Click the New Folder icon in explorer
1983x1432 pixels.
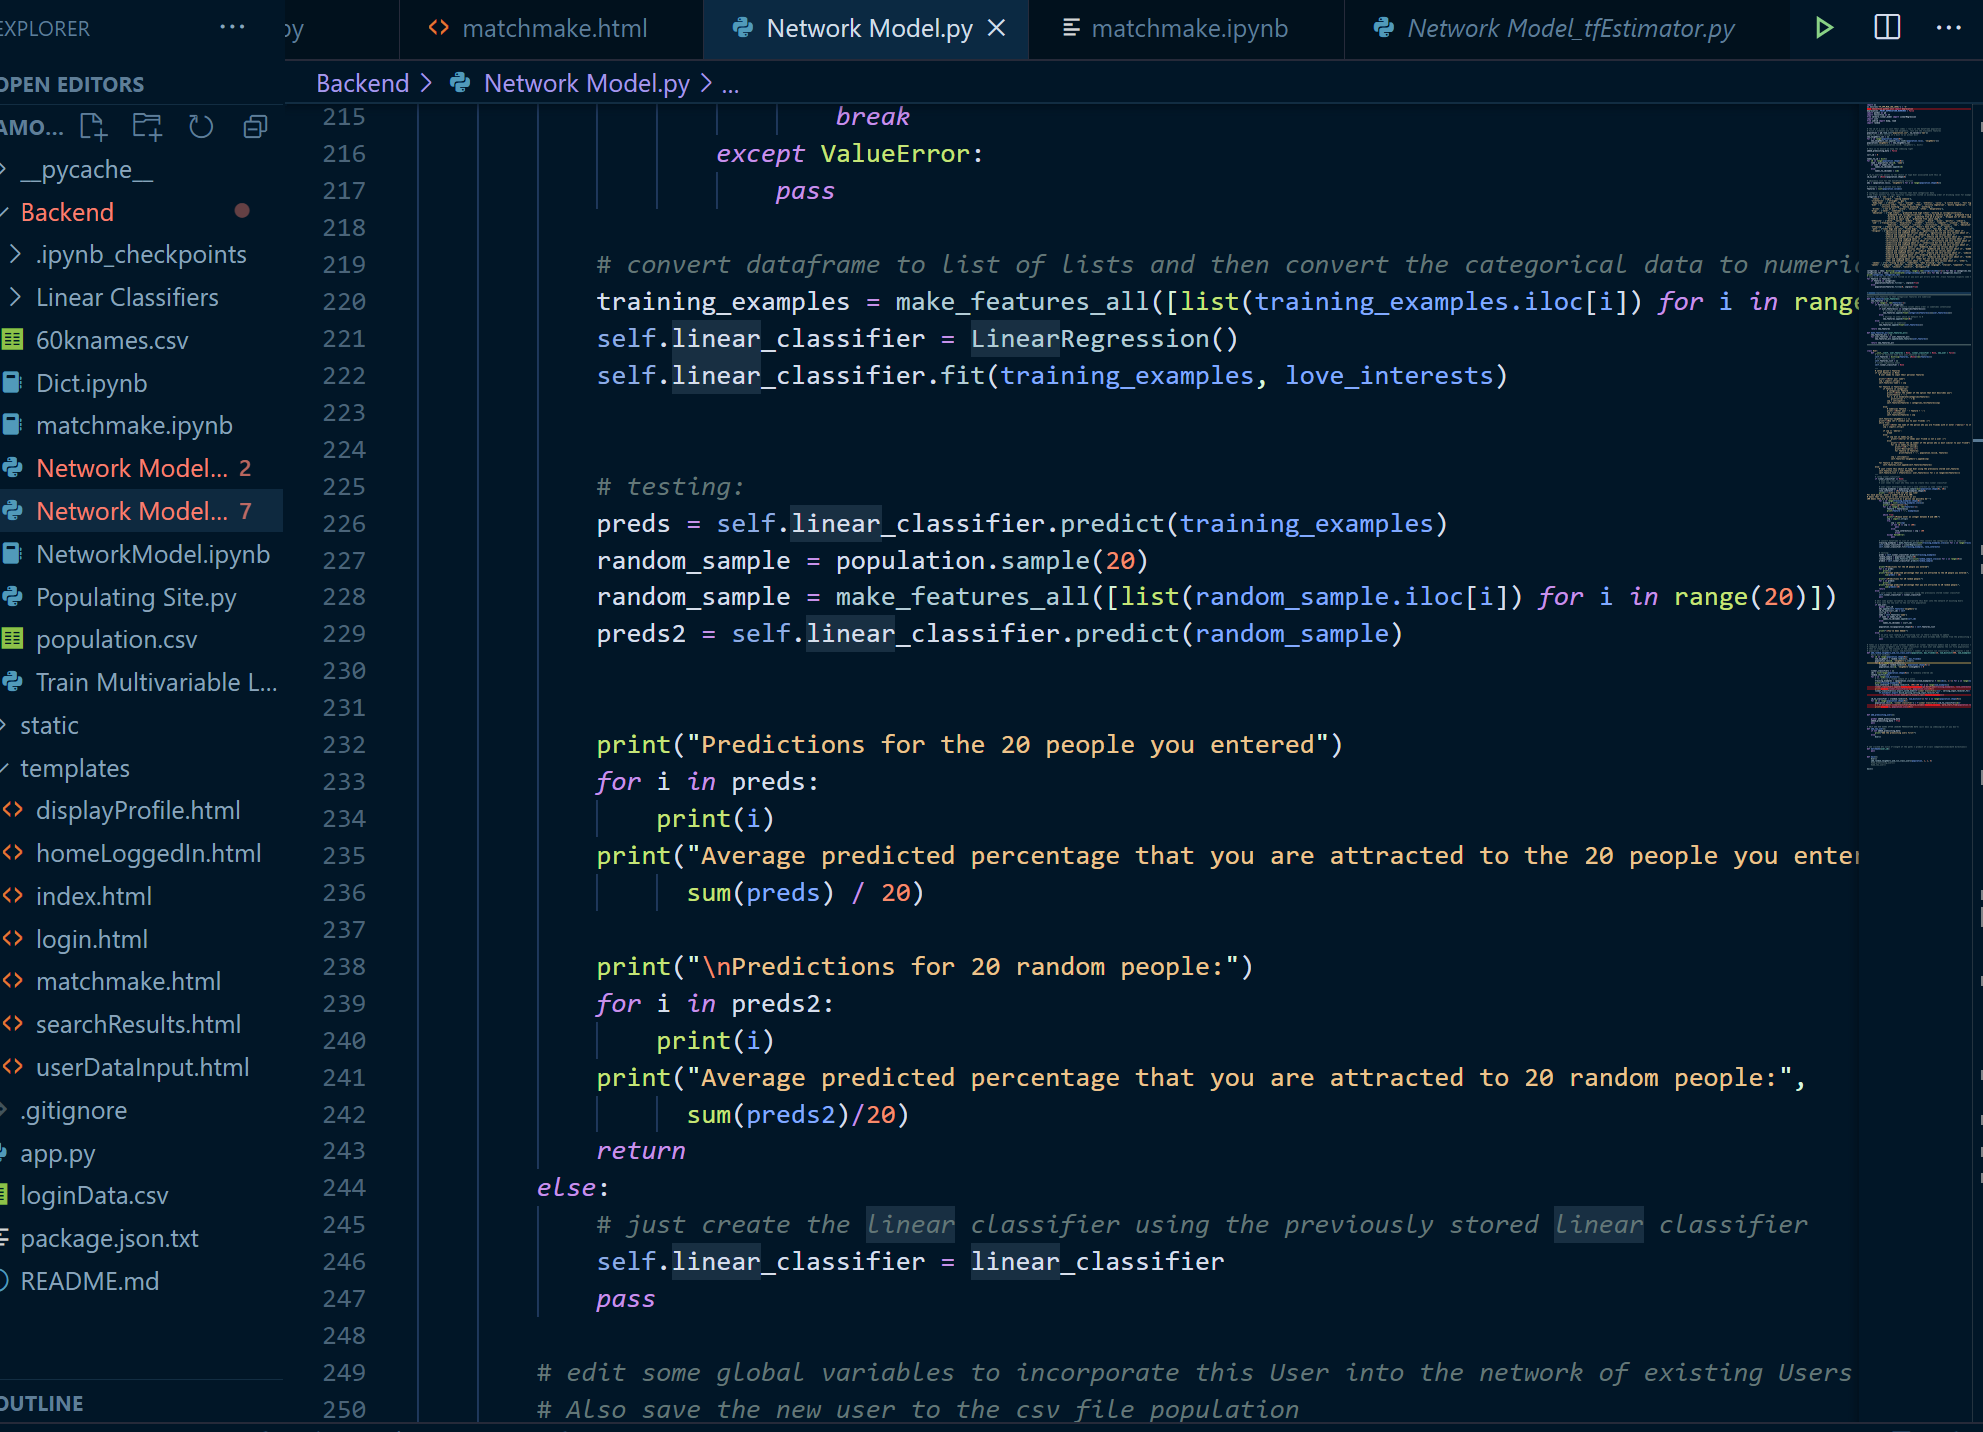(x=147, y=127)
